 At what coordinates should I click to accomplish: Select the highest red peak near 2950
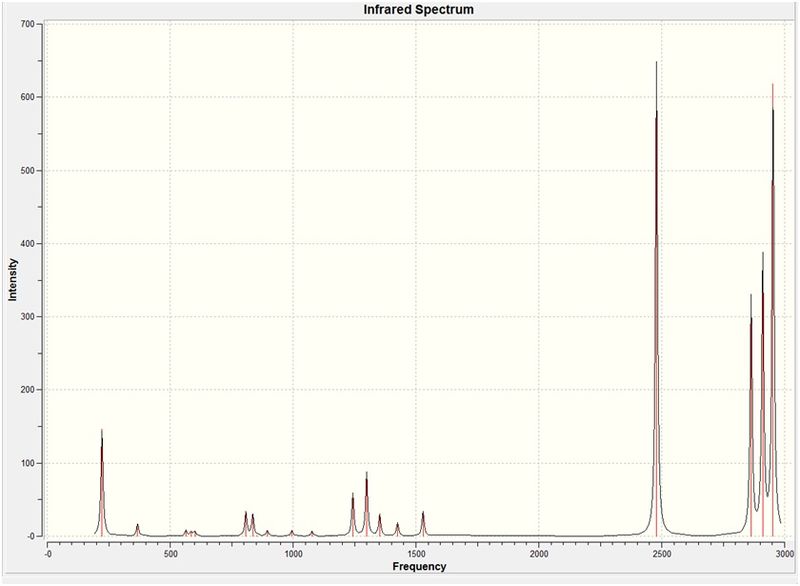[x=773, y=311]
